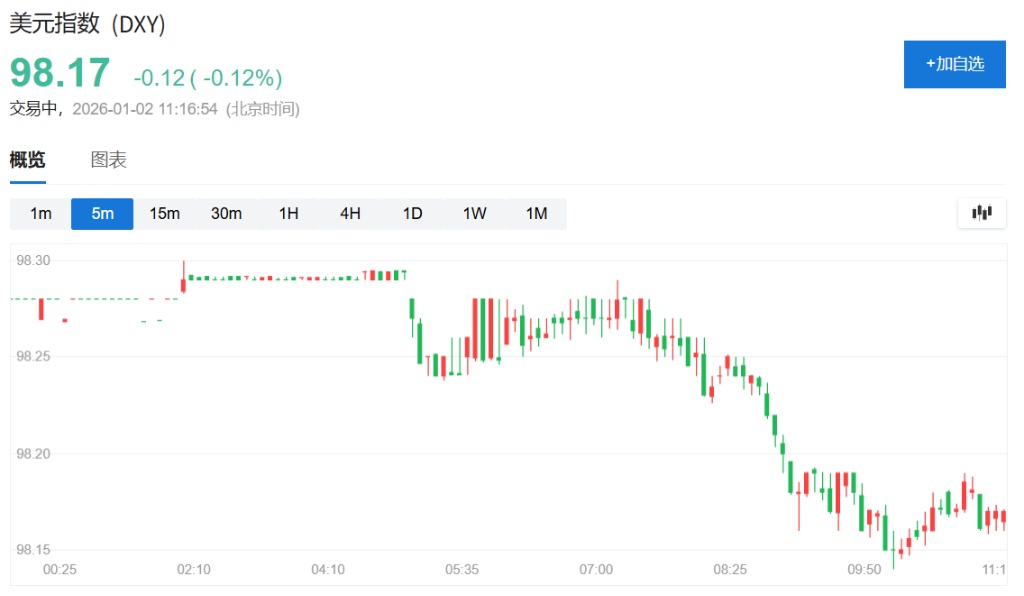
Task: Change interval to 4H
Action: (x=350, y=214)
